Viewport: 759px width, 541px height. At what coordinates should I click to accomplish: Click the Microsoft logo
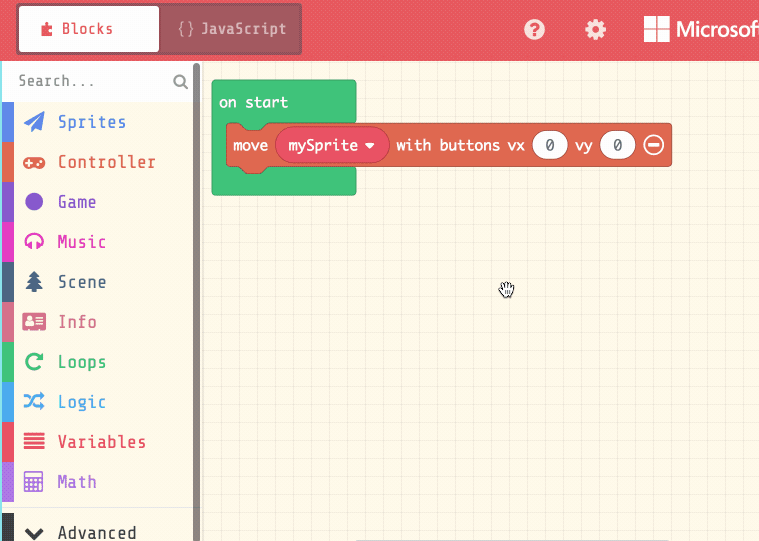701,30
